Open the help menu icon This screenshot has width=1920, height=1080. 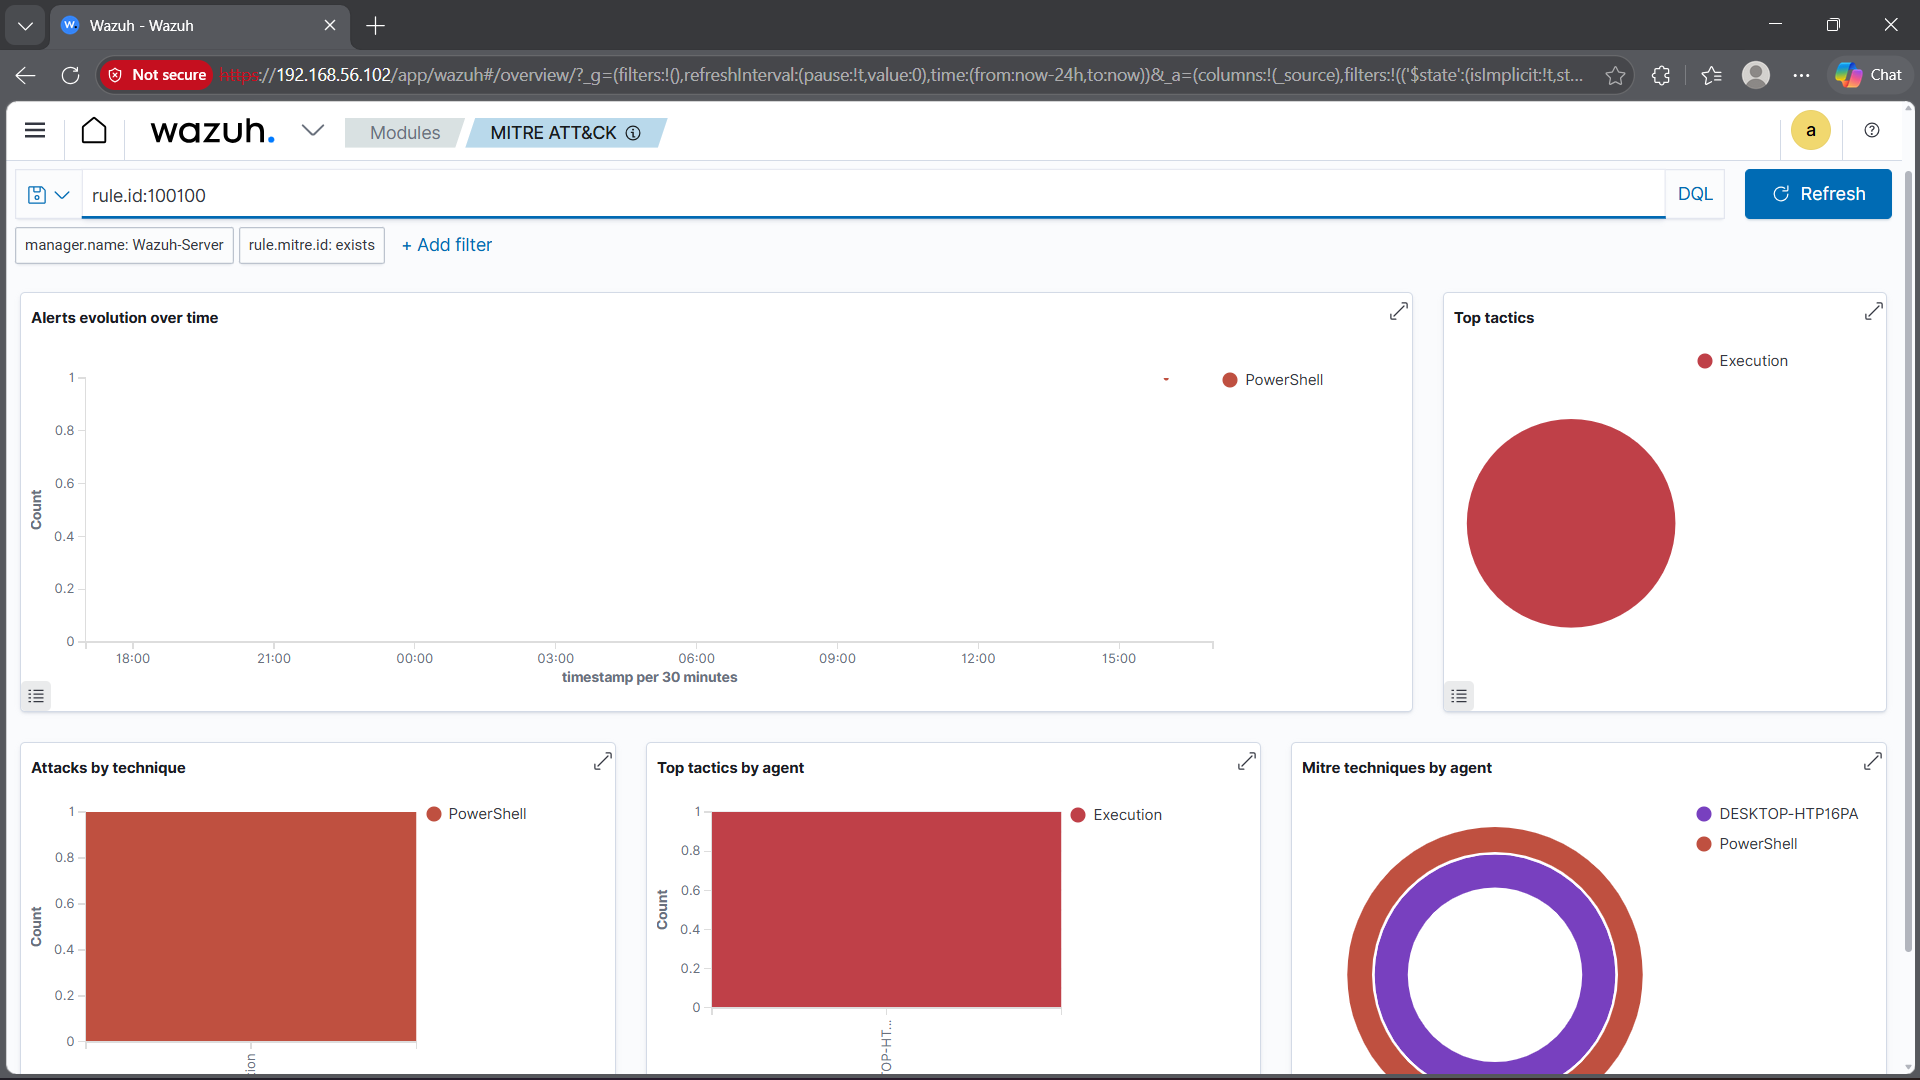[1872, 131]
